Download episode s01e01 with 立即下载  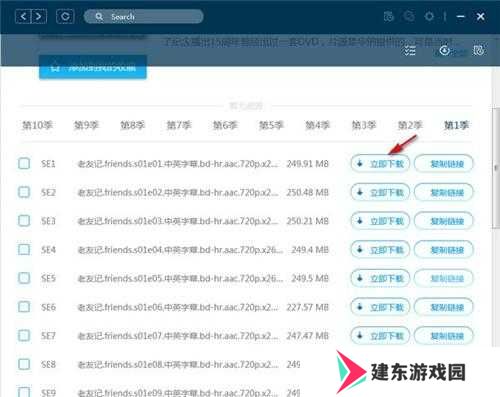coord(380,164)
